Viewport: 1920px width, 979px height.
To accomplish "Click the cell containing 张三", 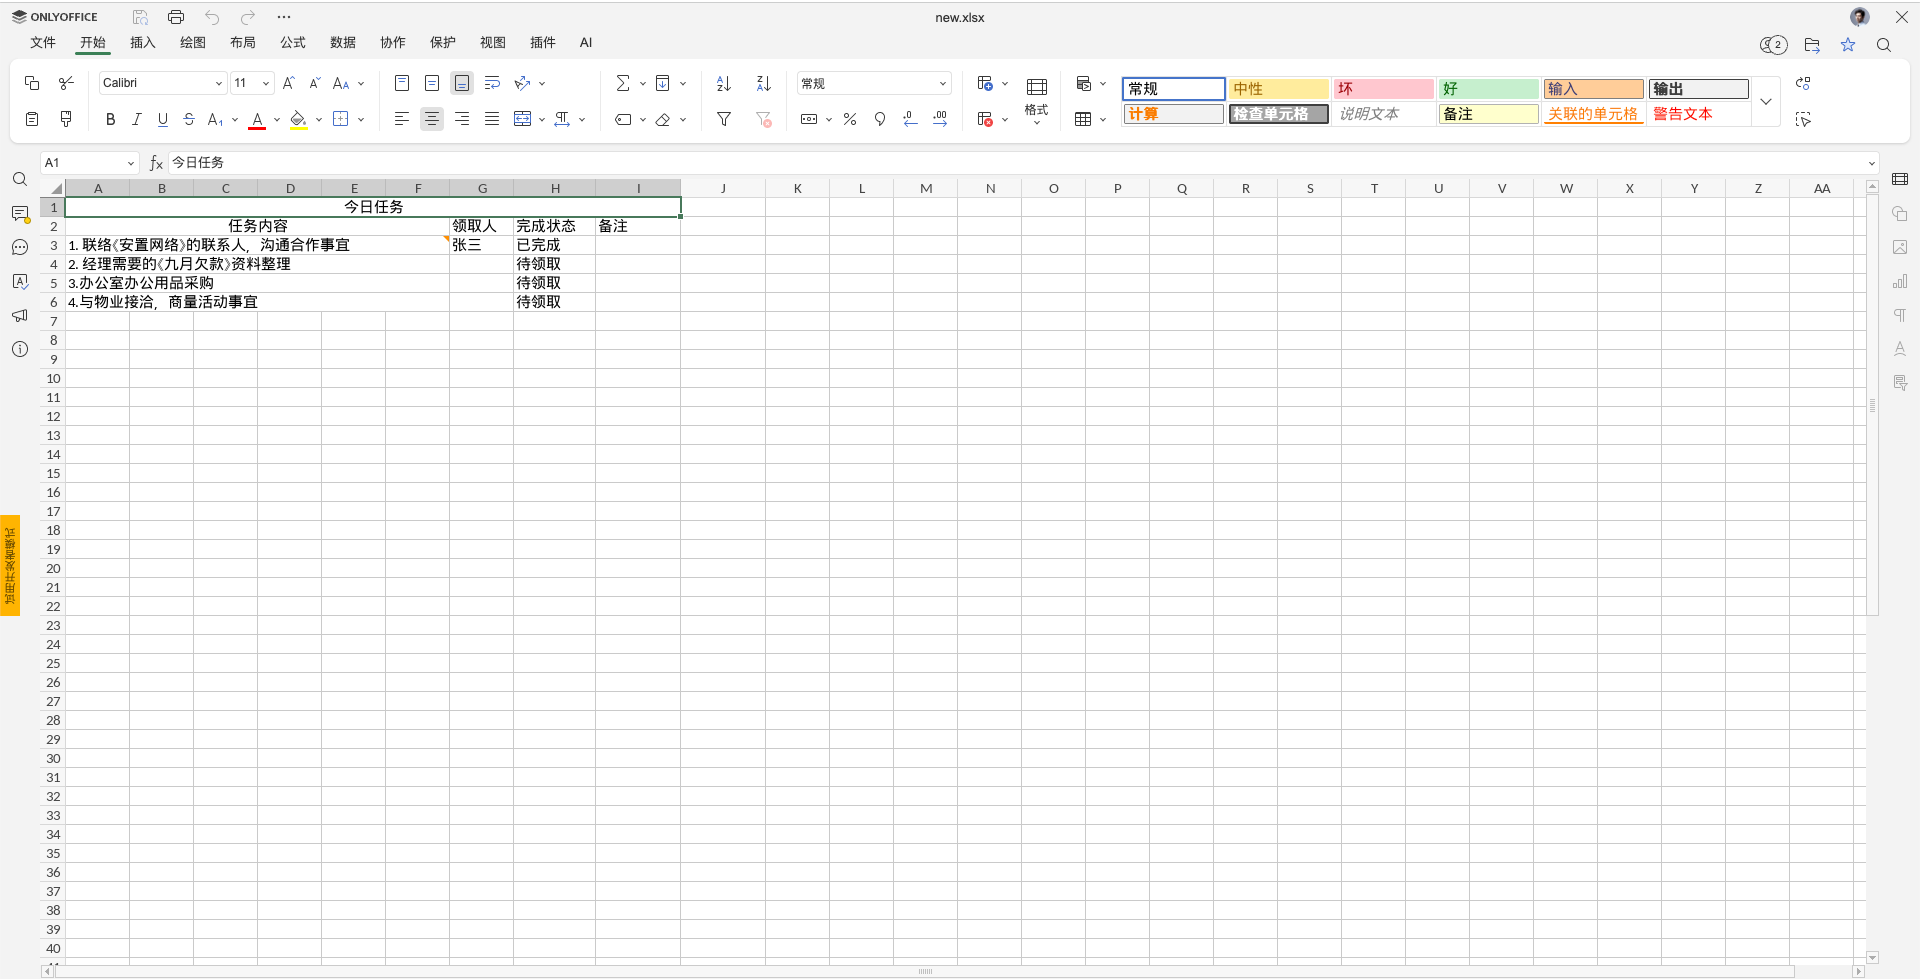I will point(481,245).
